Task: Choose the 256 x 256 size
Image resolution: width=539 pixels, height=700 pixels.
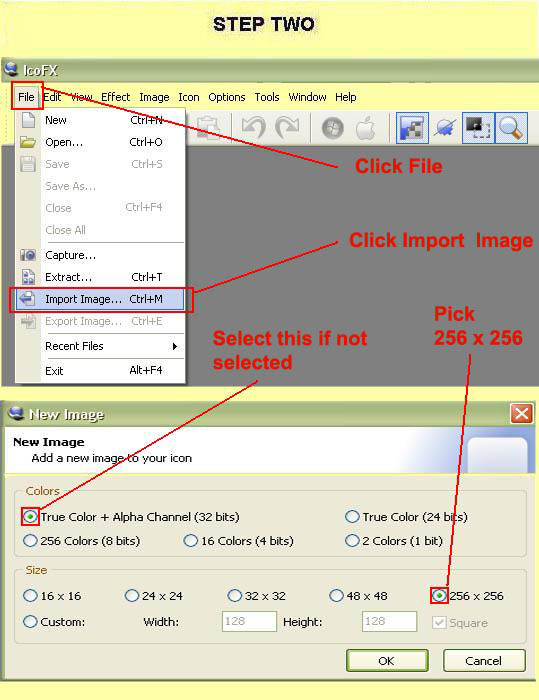Action: (439, 596)
